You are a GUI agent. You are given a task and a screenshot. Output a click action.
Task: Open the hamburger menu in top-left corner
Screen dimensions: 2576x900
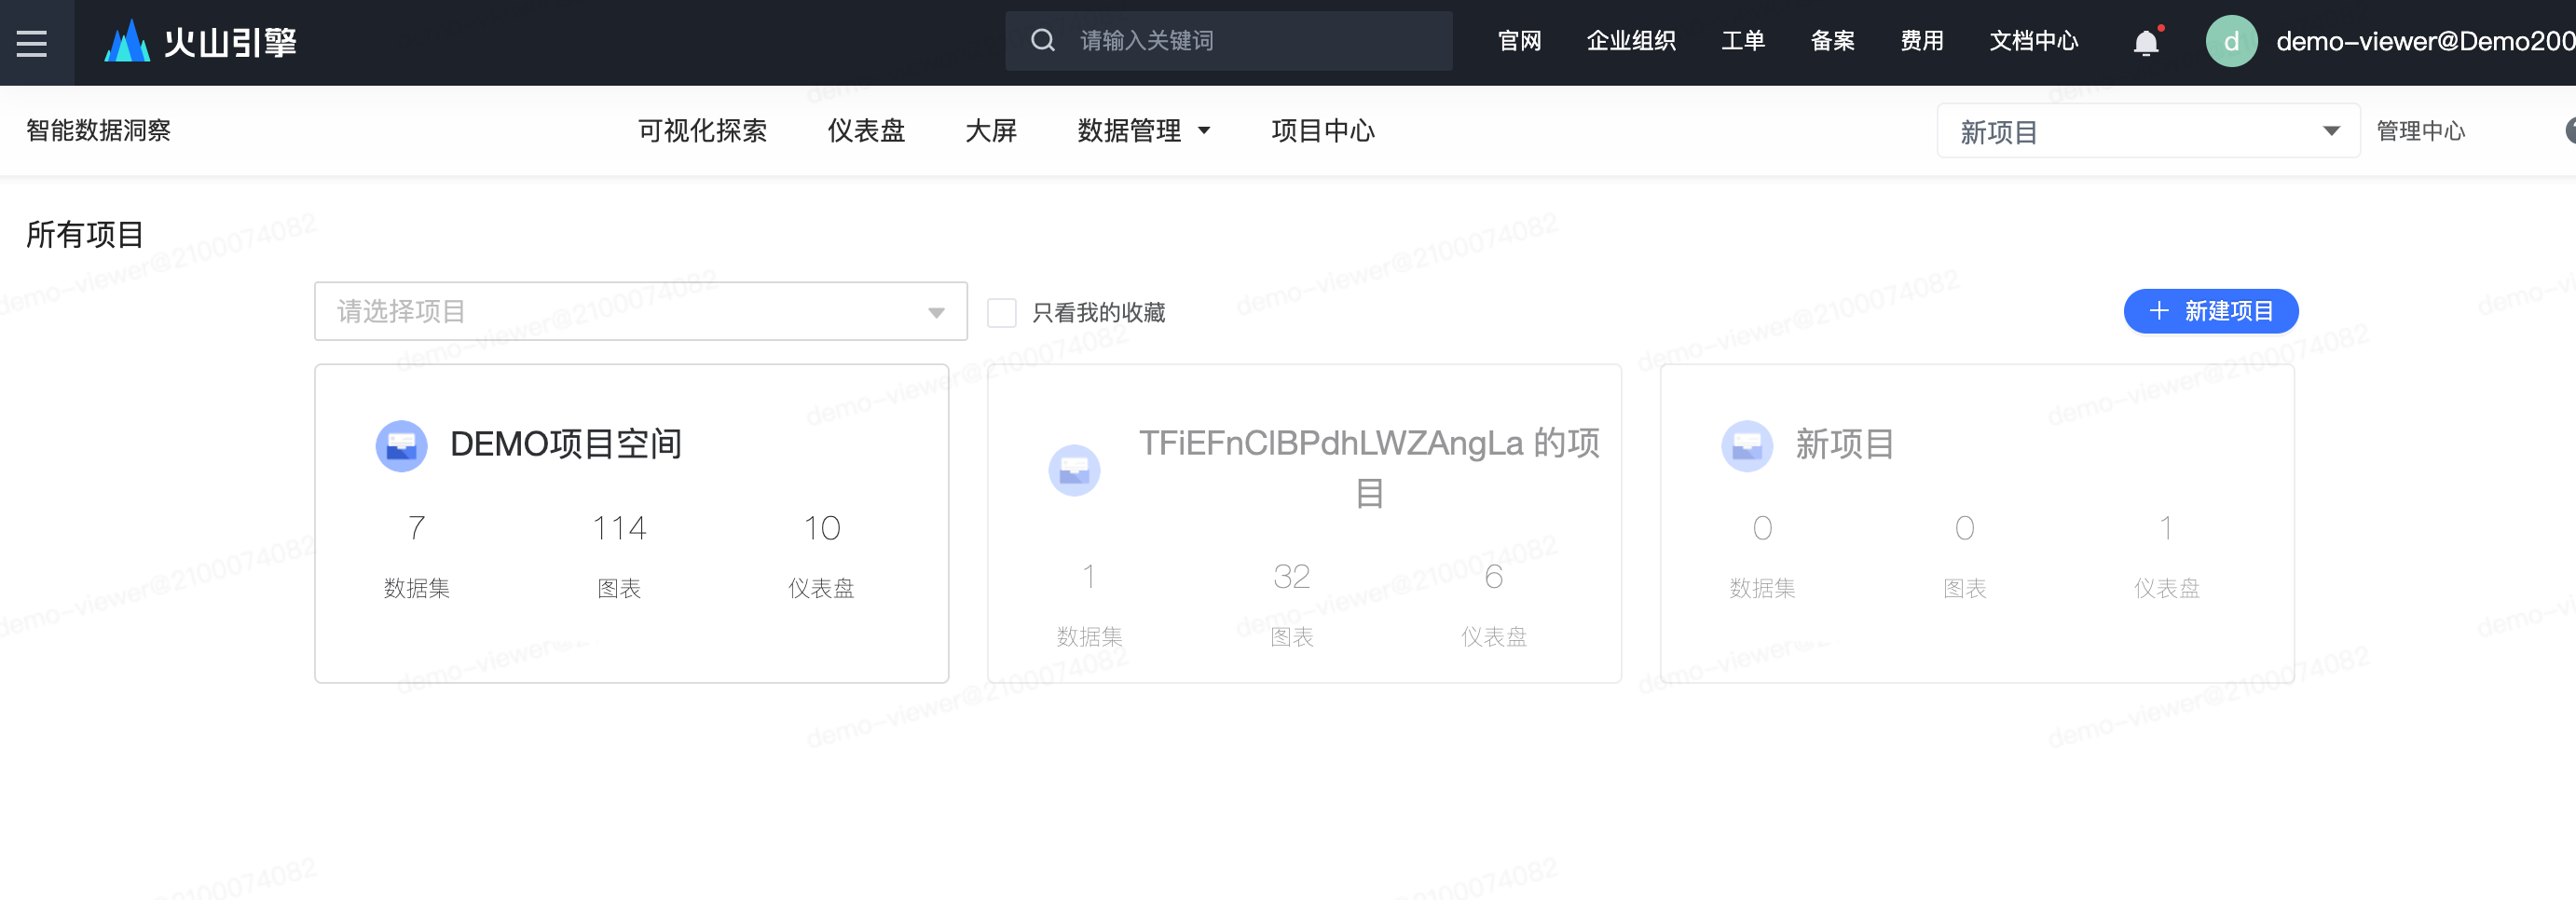pos(32,43)
